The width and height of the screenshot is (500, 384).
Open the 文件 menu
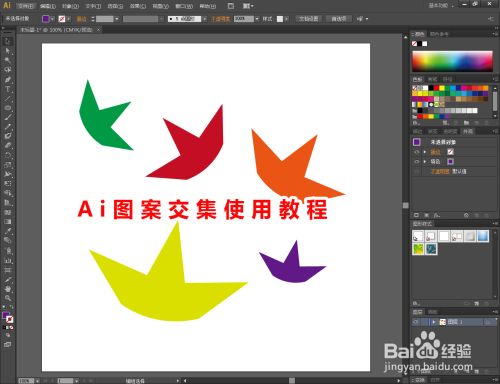click(x=26, y=6)
